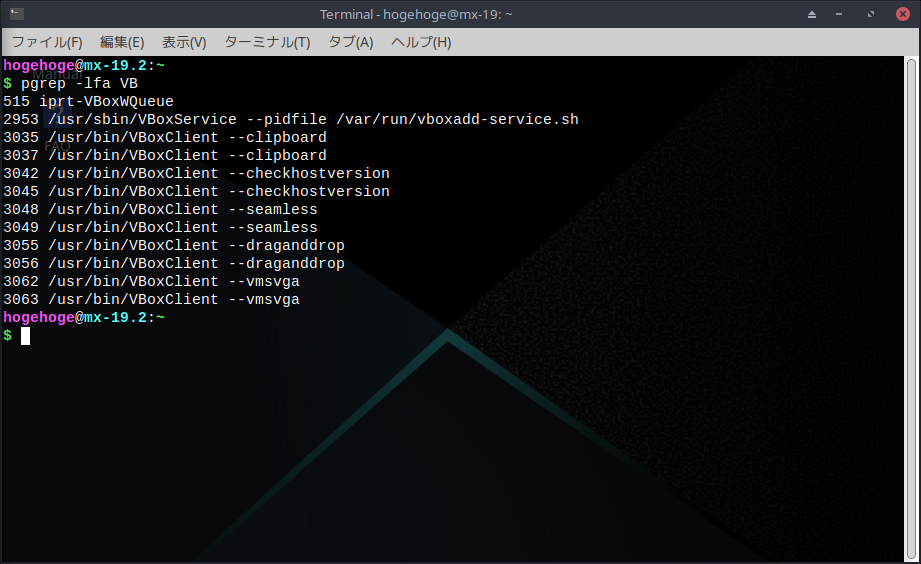This screenshot has width=921, height=564.
Task: Click the Terminal window title text
Action: coord(416,14)
